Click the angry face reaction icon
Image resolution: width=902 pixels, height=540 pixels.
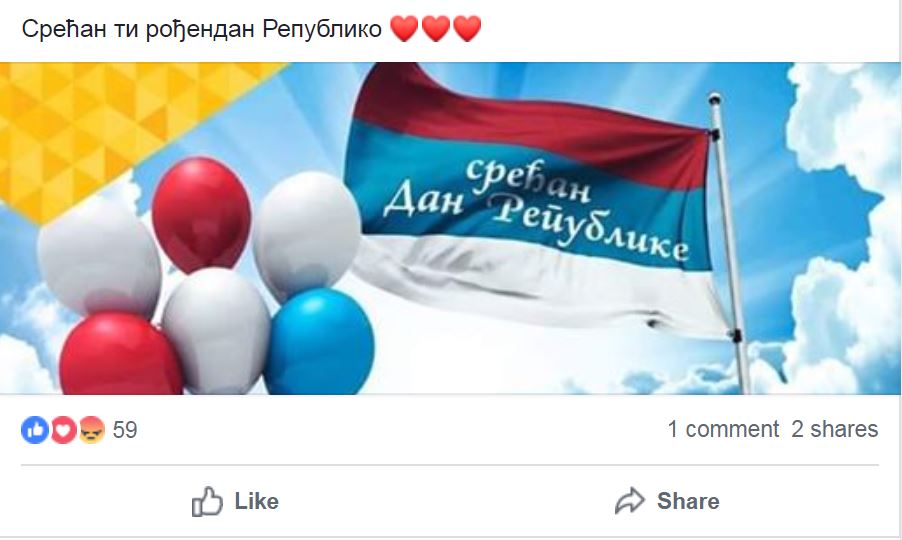(x=92, y=430)
